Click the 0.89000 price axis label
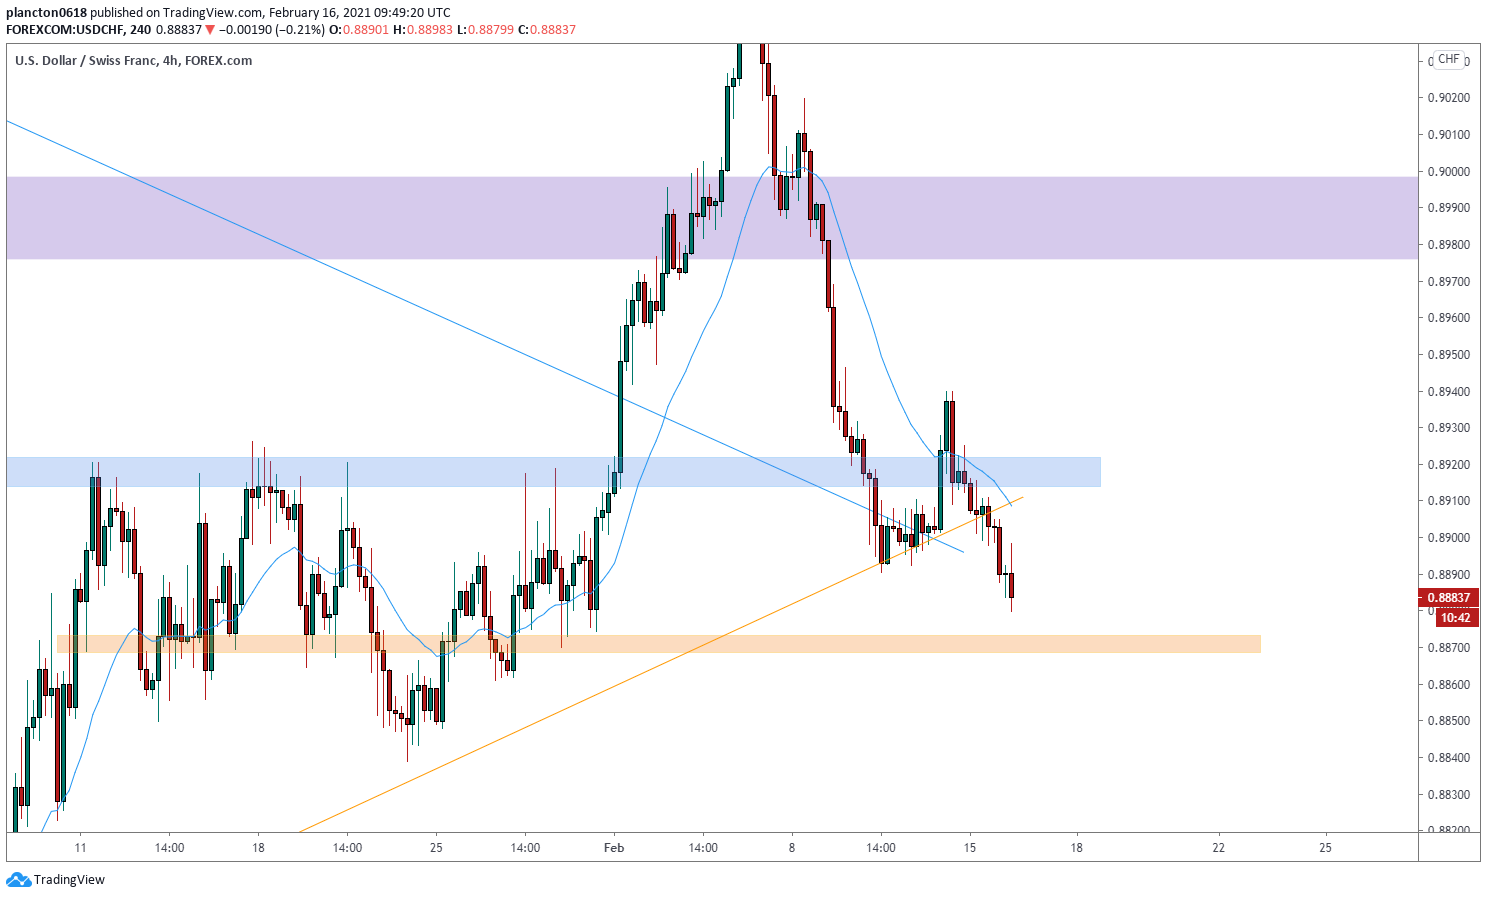The width and height of the screenshot is (1487, 898). point(1449,538)
